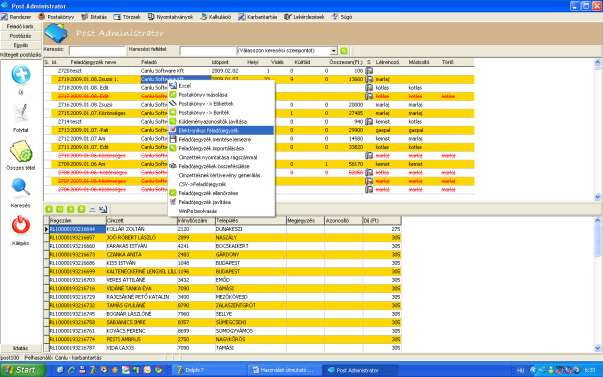Click the green search button beside the criteria combo
The height and width of the screenshot is (377, 603).
[343, 51]
